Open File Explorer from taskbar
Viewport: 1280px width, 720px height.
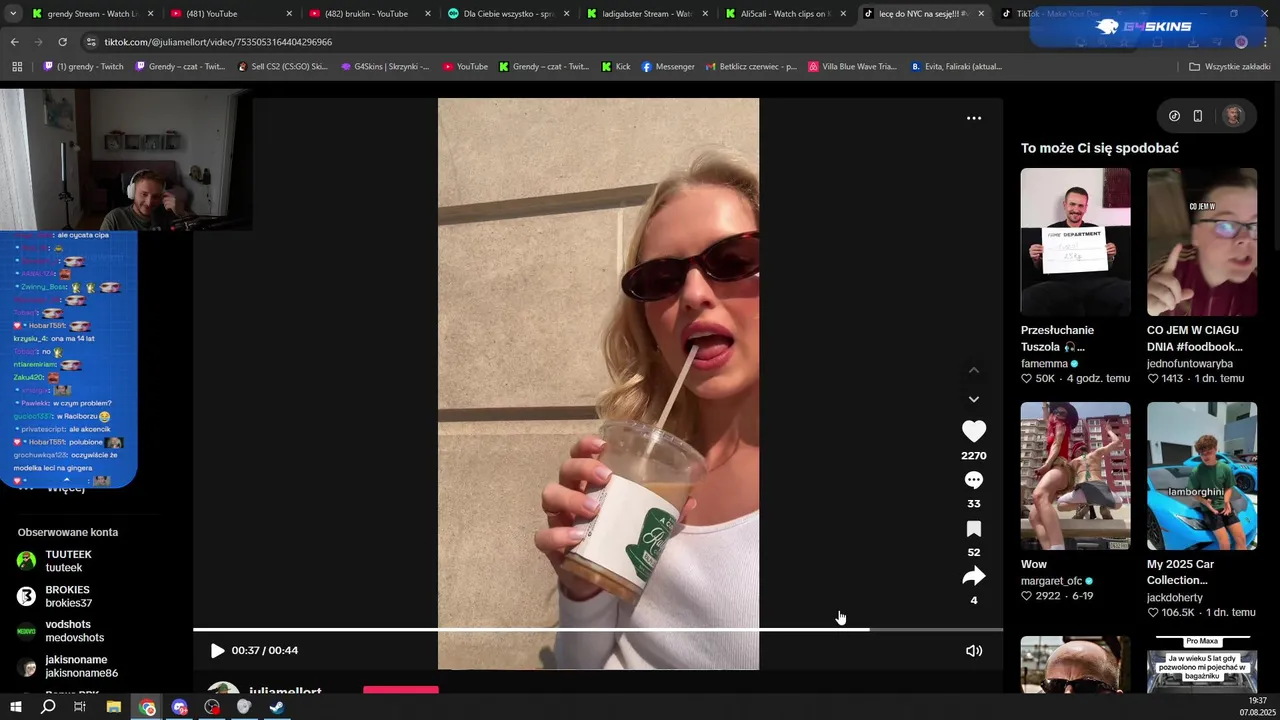tap(114, 707)
